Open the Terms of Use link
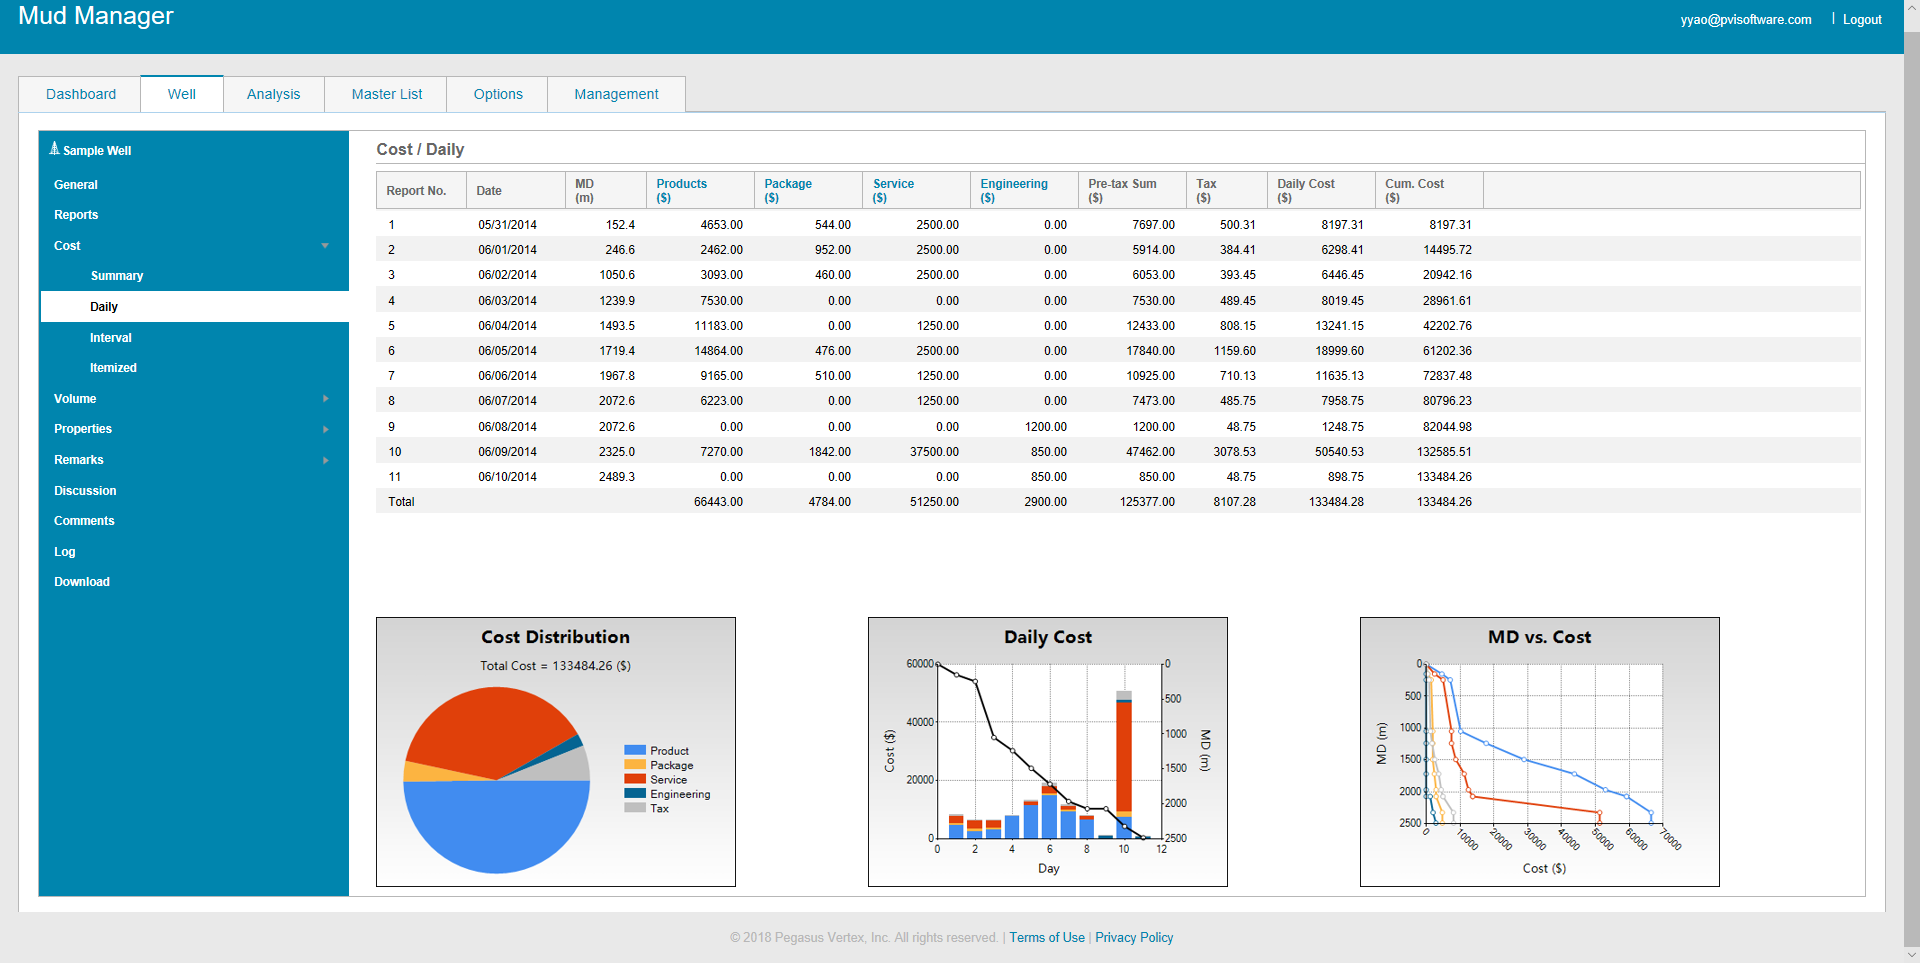The height and width of the screenshot is (963, 1920). 1046,938
